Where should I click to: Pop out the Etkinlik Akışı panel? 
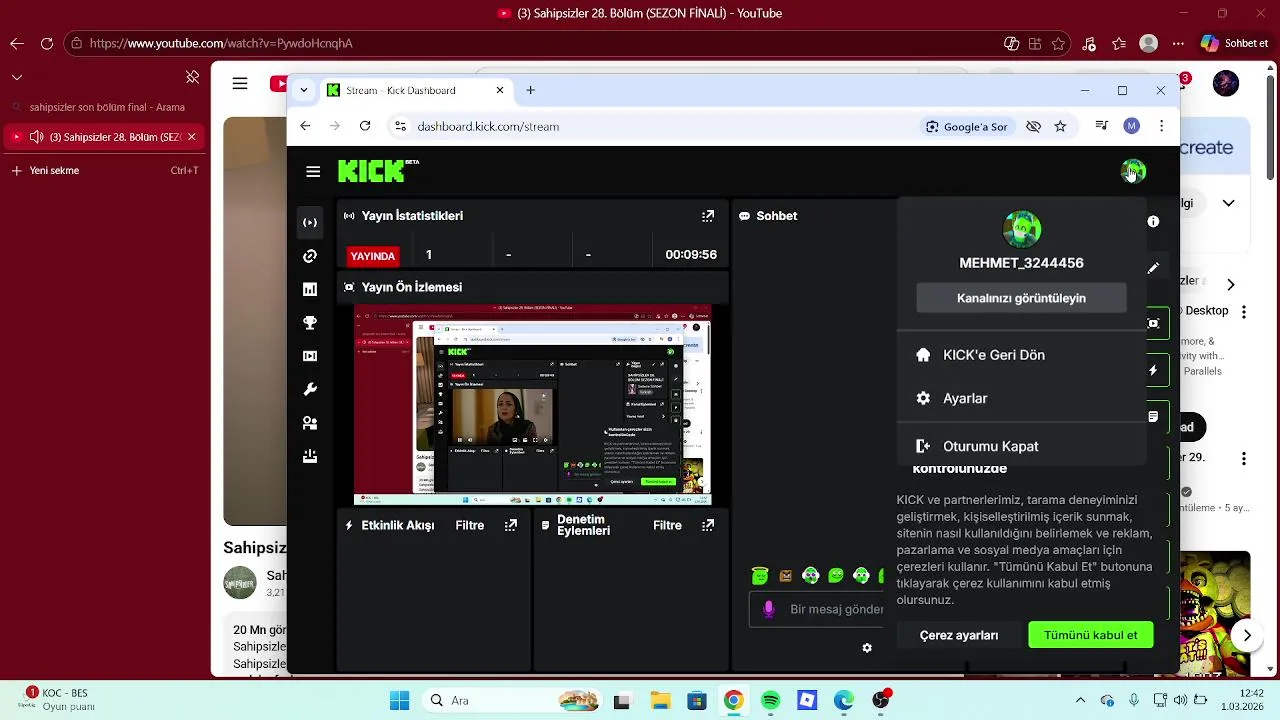coord(511,525)
